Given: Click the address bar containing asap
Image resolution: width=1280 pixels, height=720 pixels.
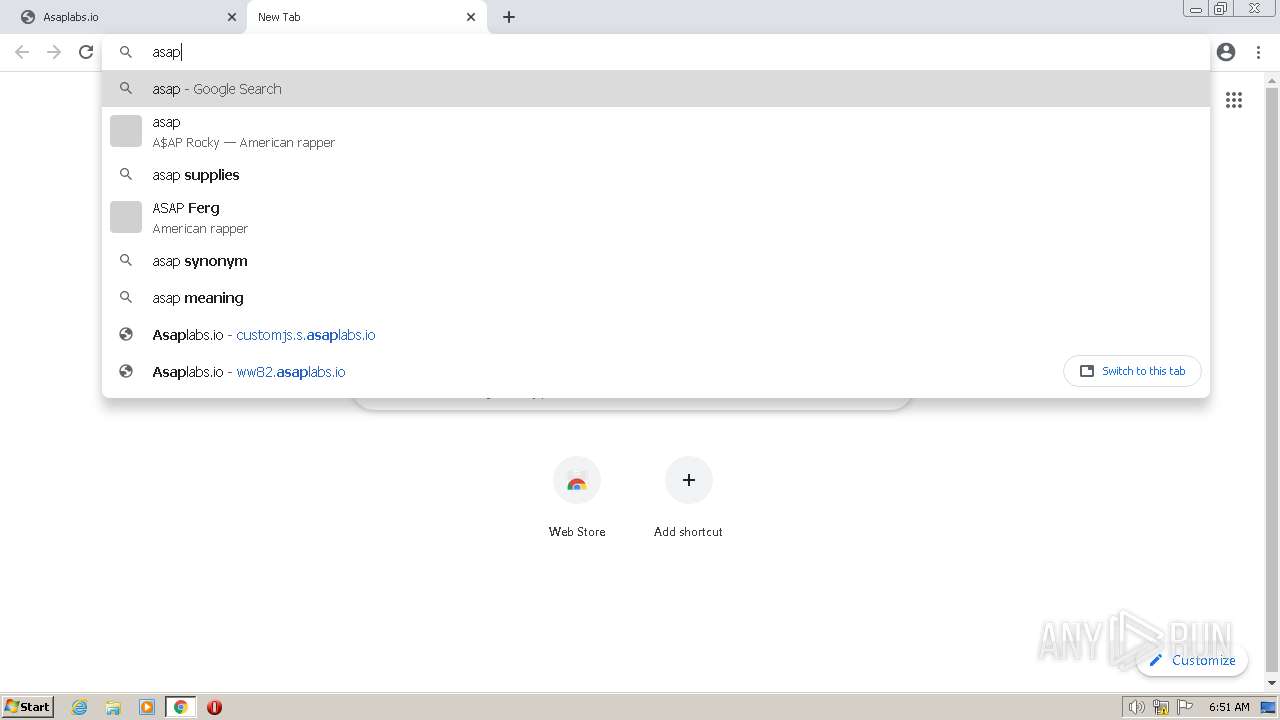Looking at the screenshot, I should coord(655,52).
